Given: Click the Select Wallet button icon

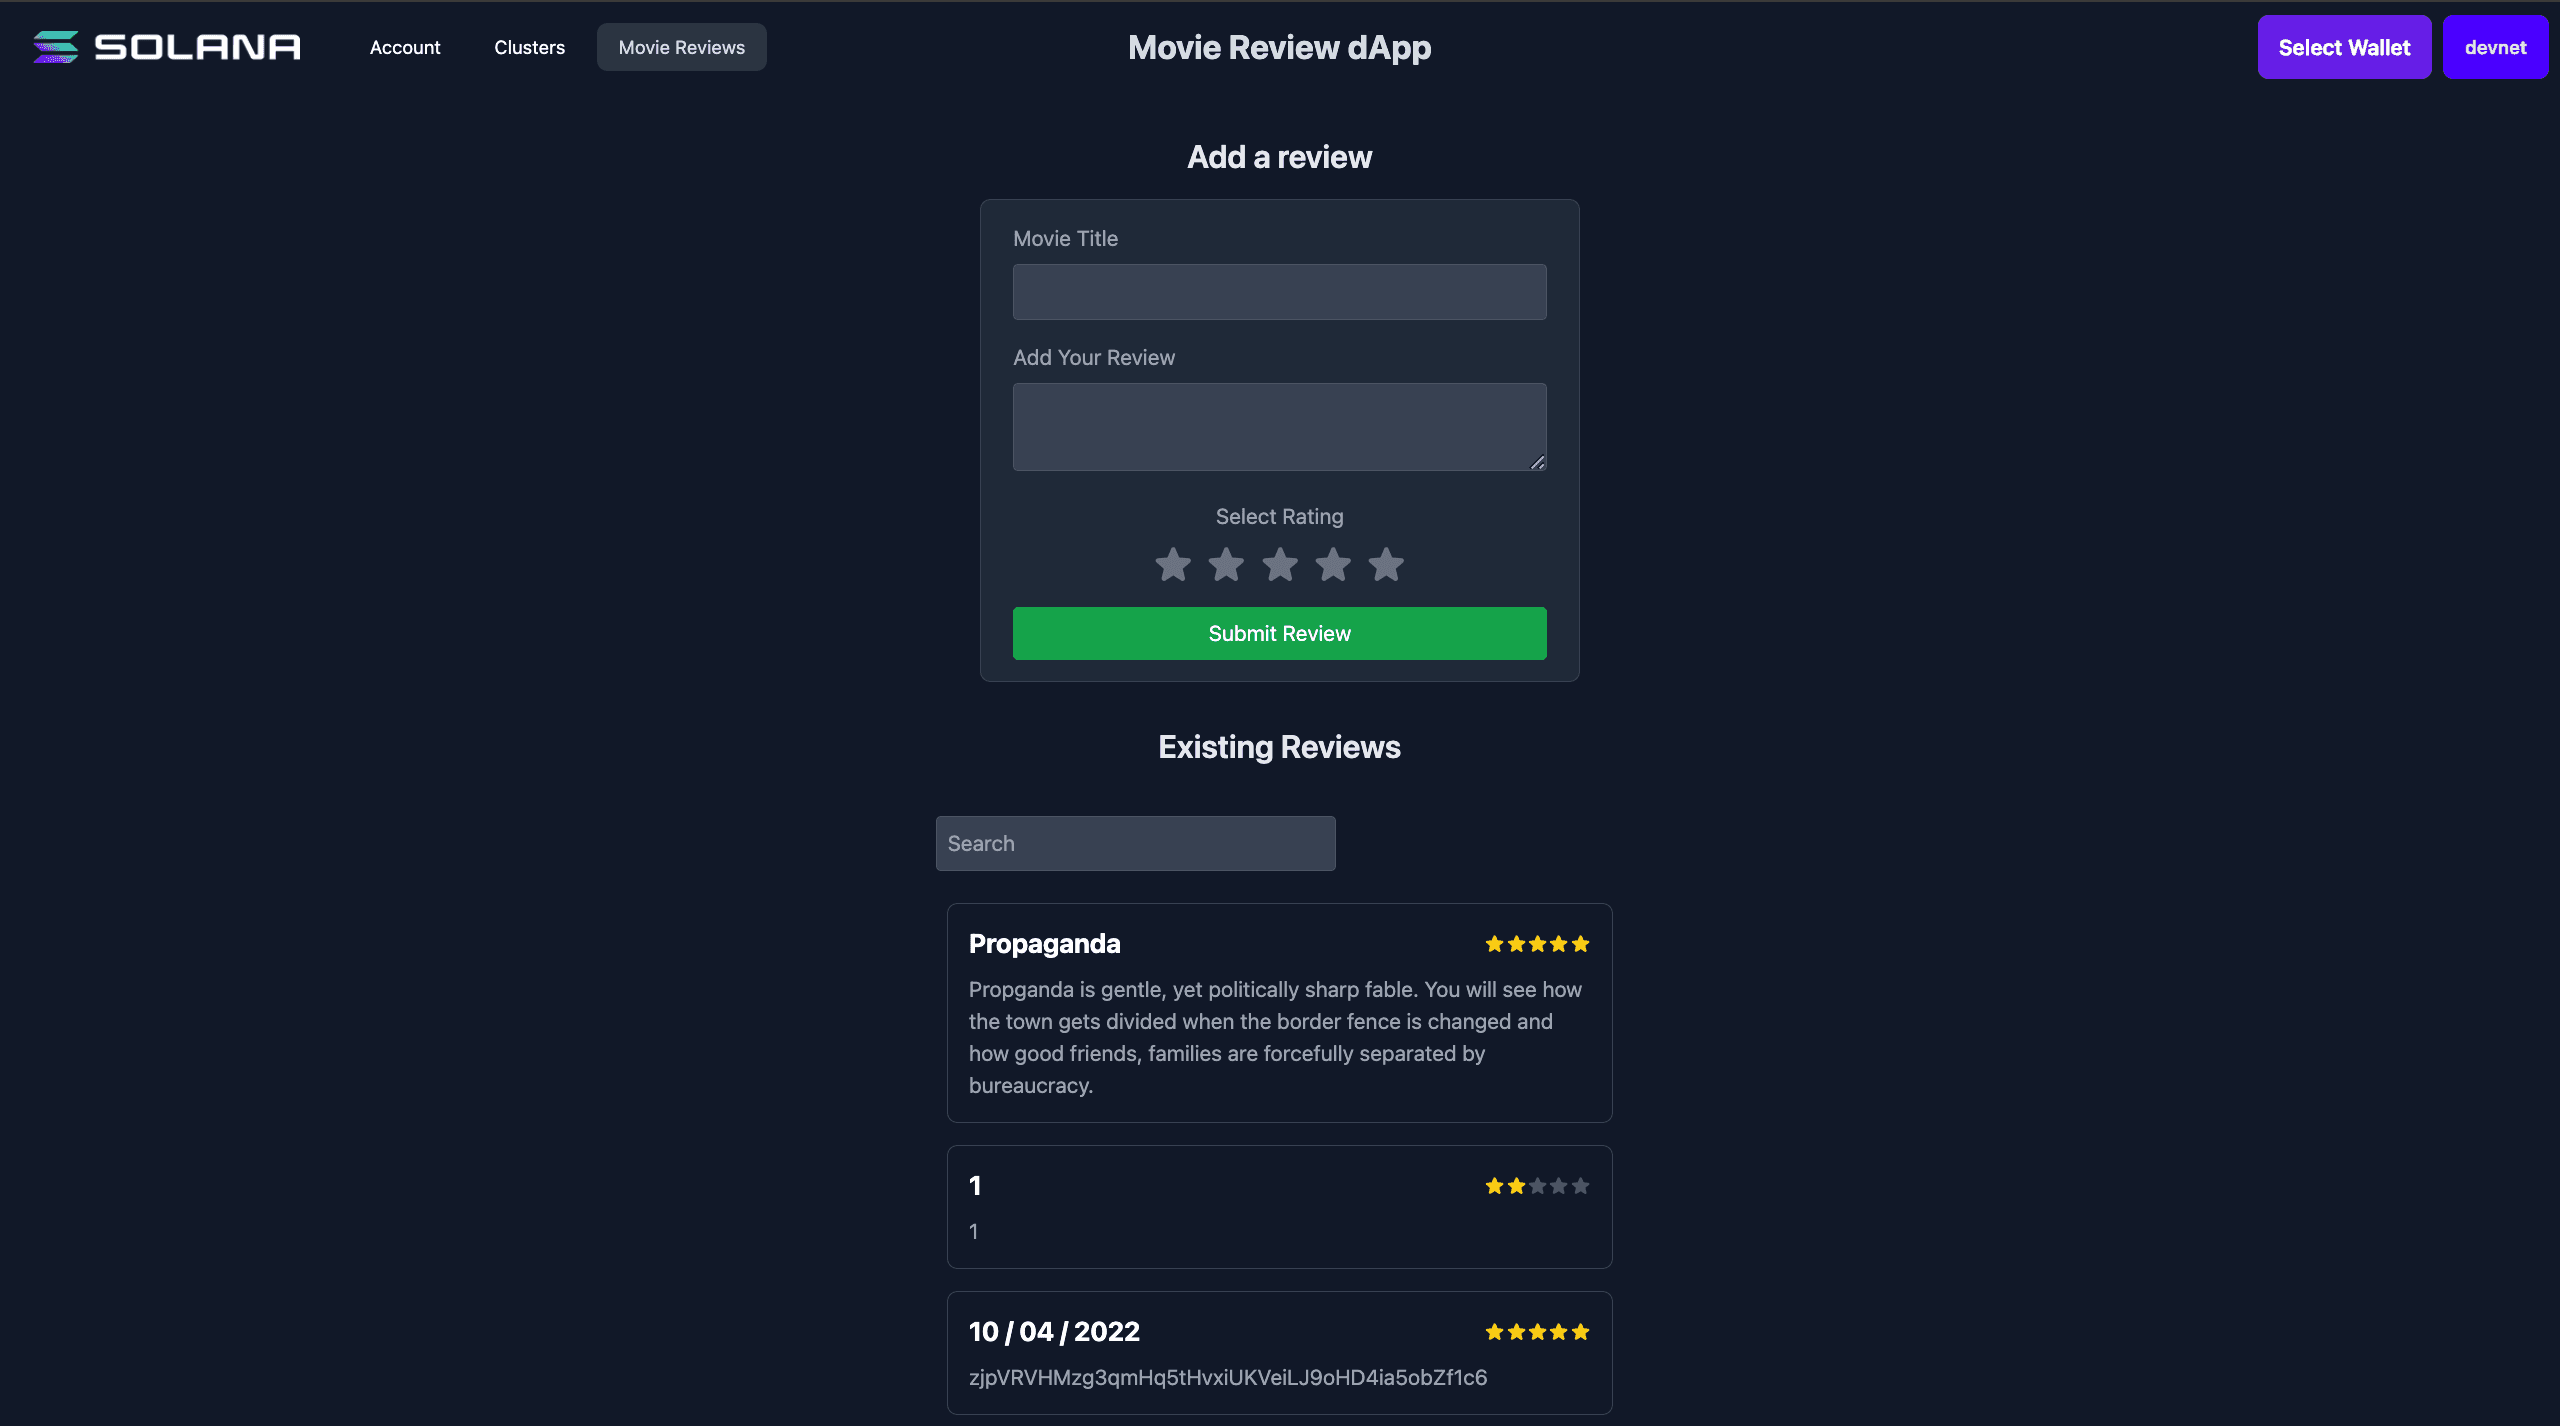Looking at the screenshot, I should tap(2344, 47).
